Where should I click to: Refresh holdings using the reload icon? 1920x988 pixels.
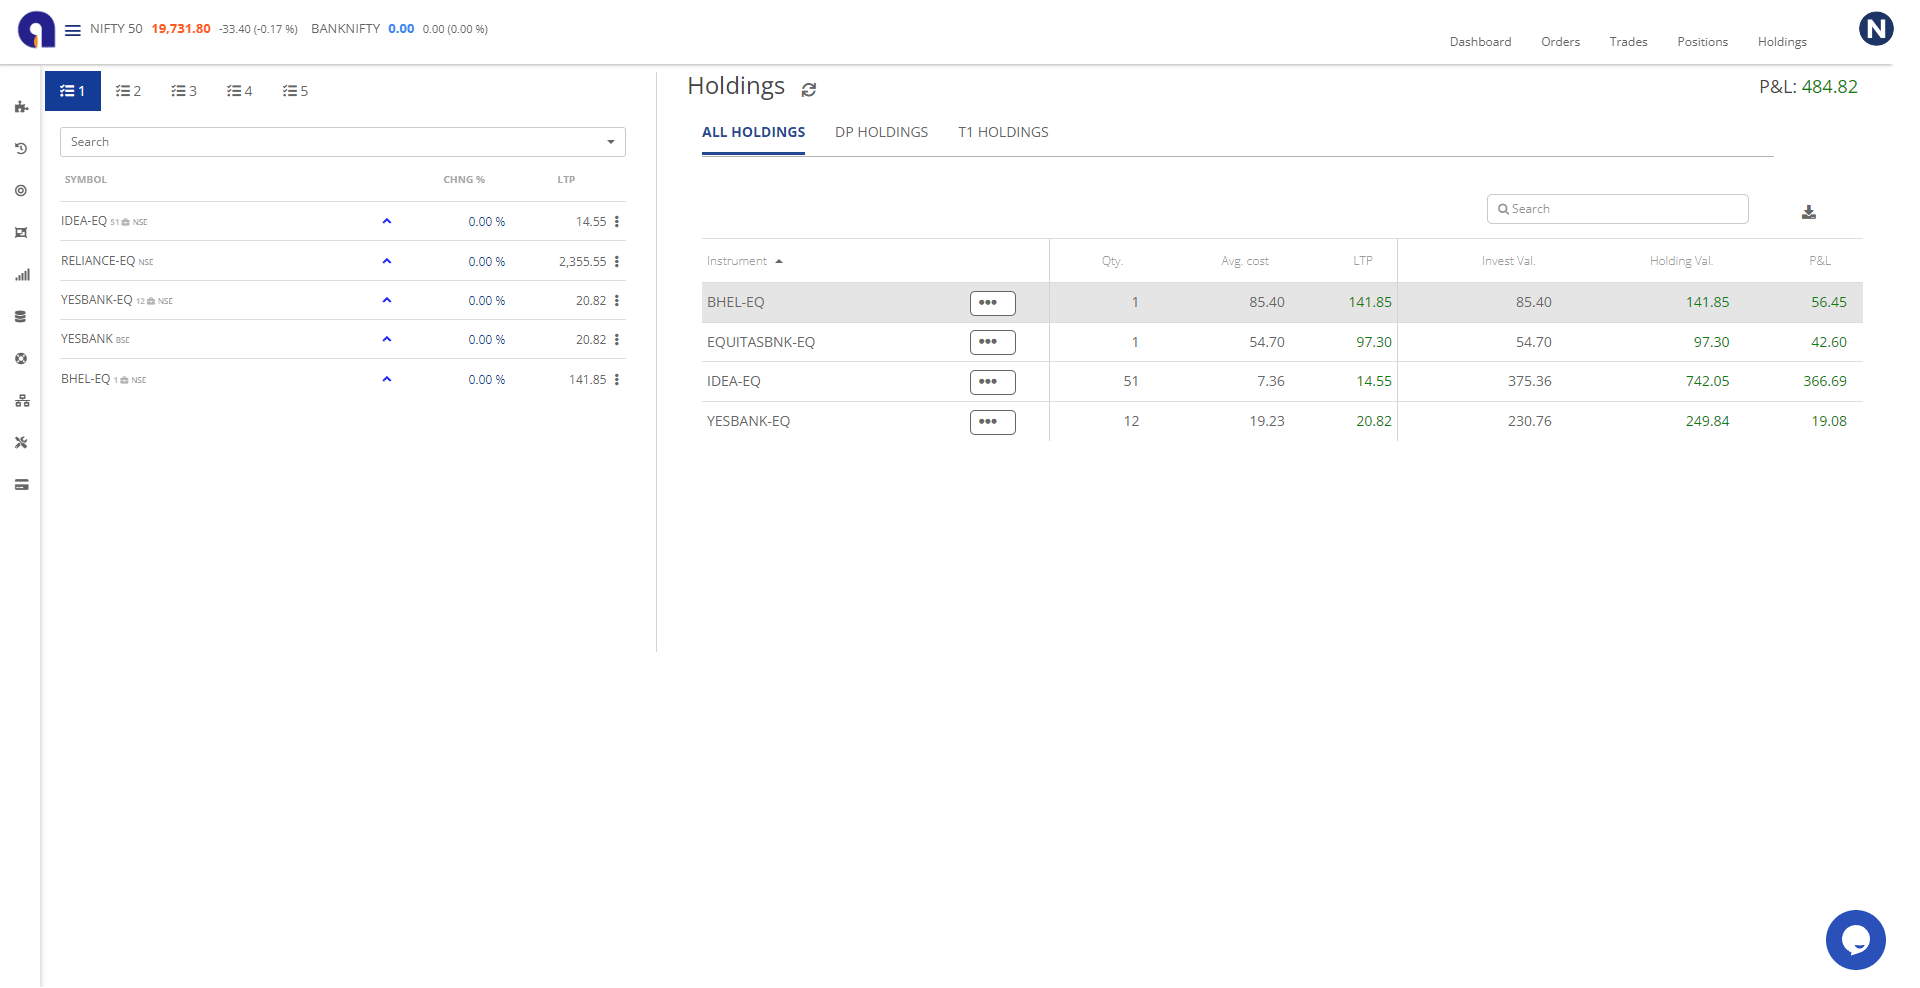(809, 90)
